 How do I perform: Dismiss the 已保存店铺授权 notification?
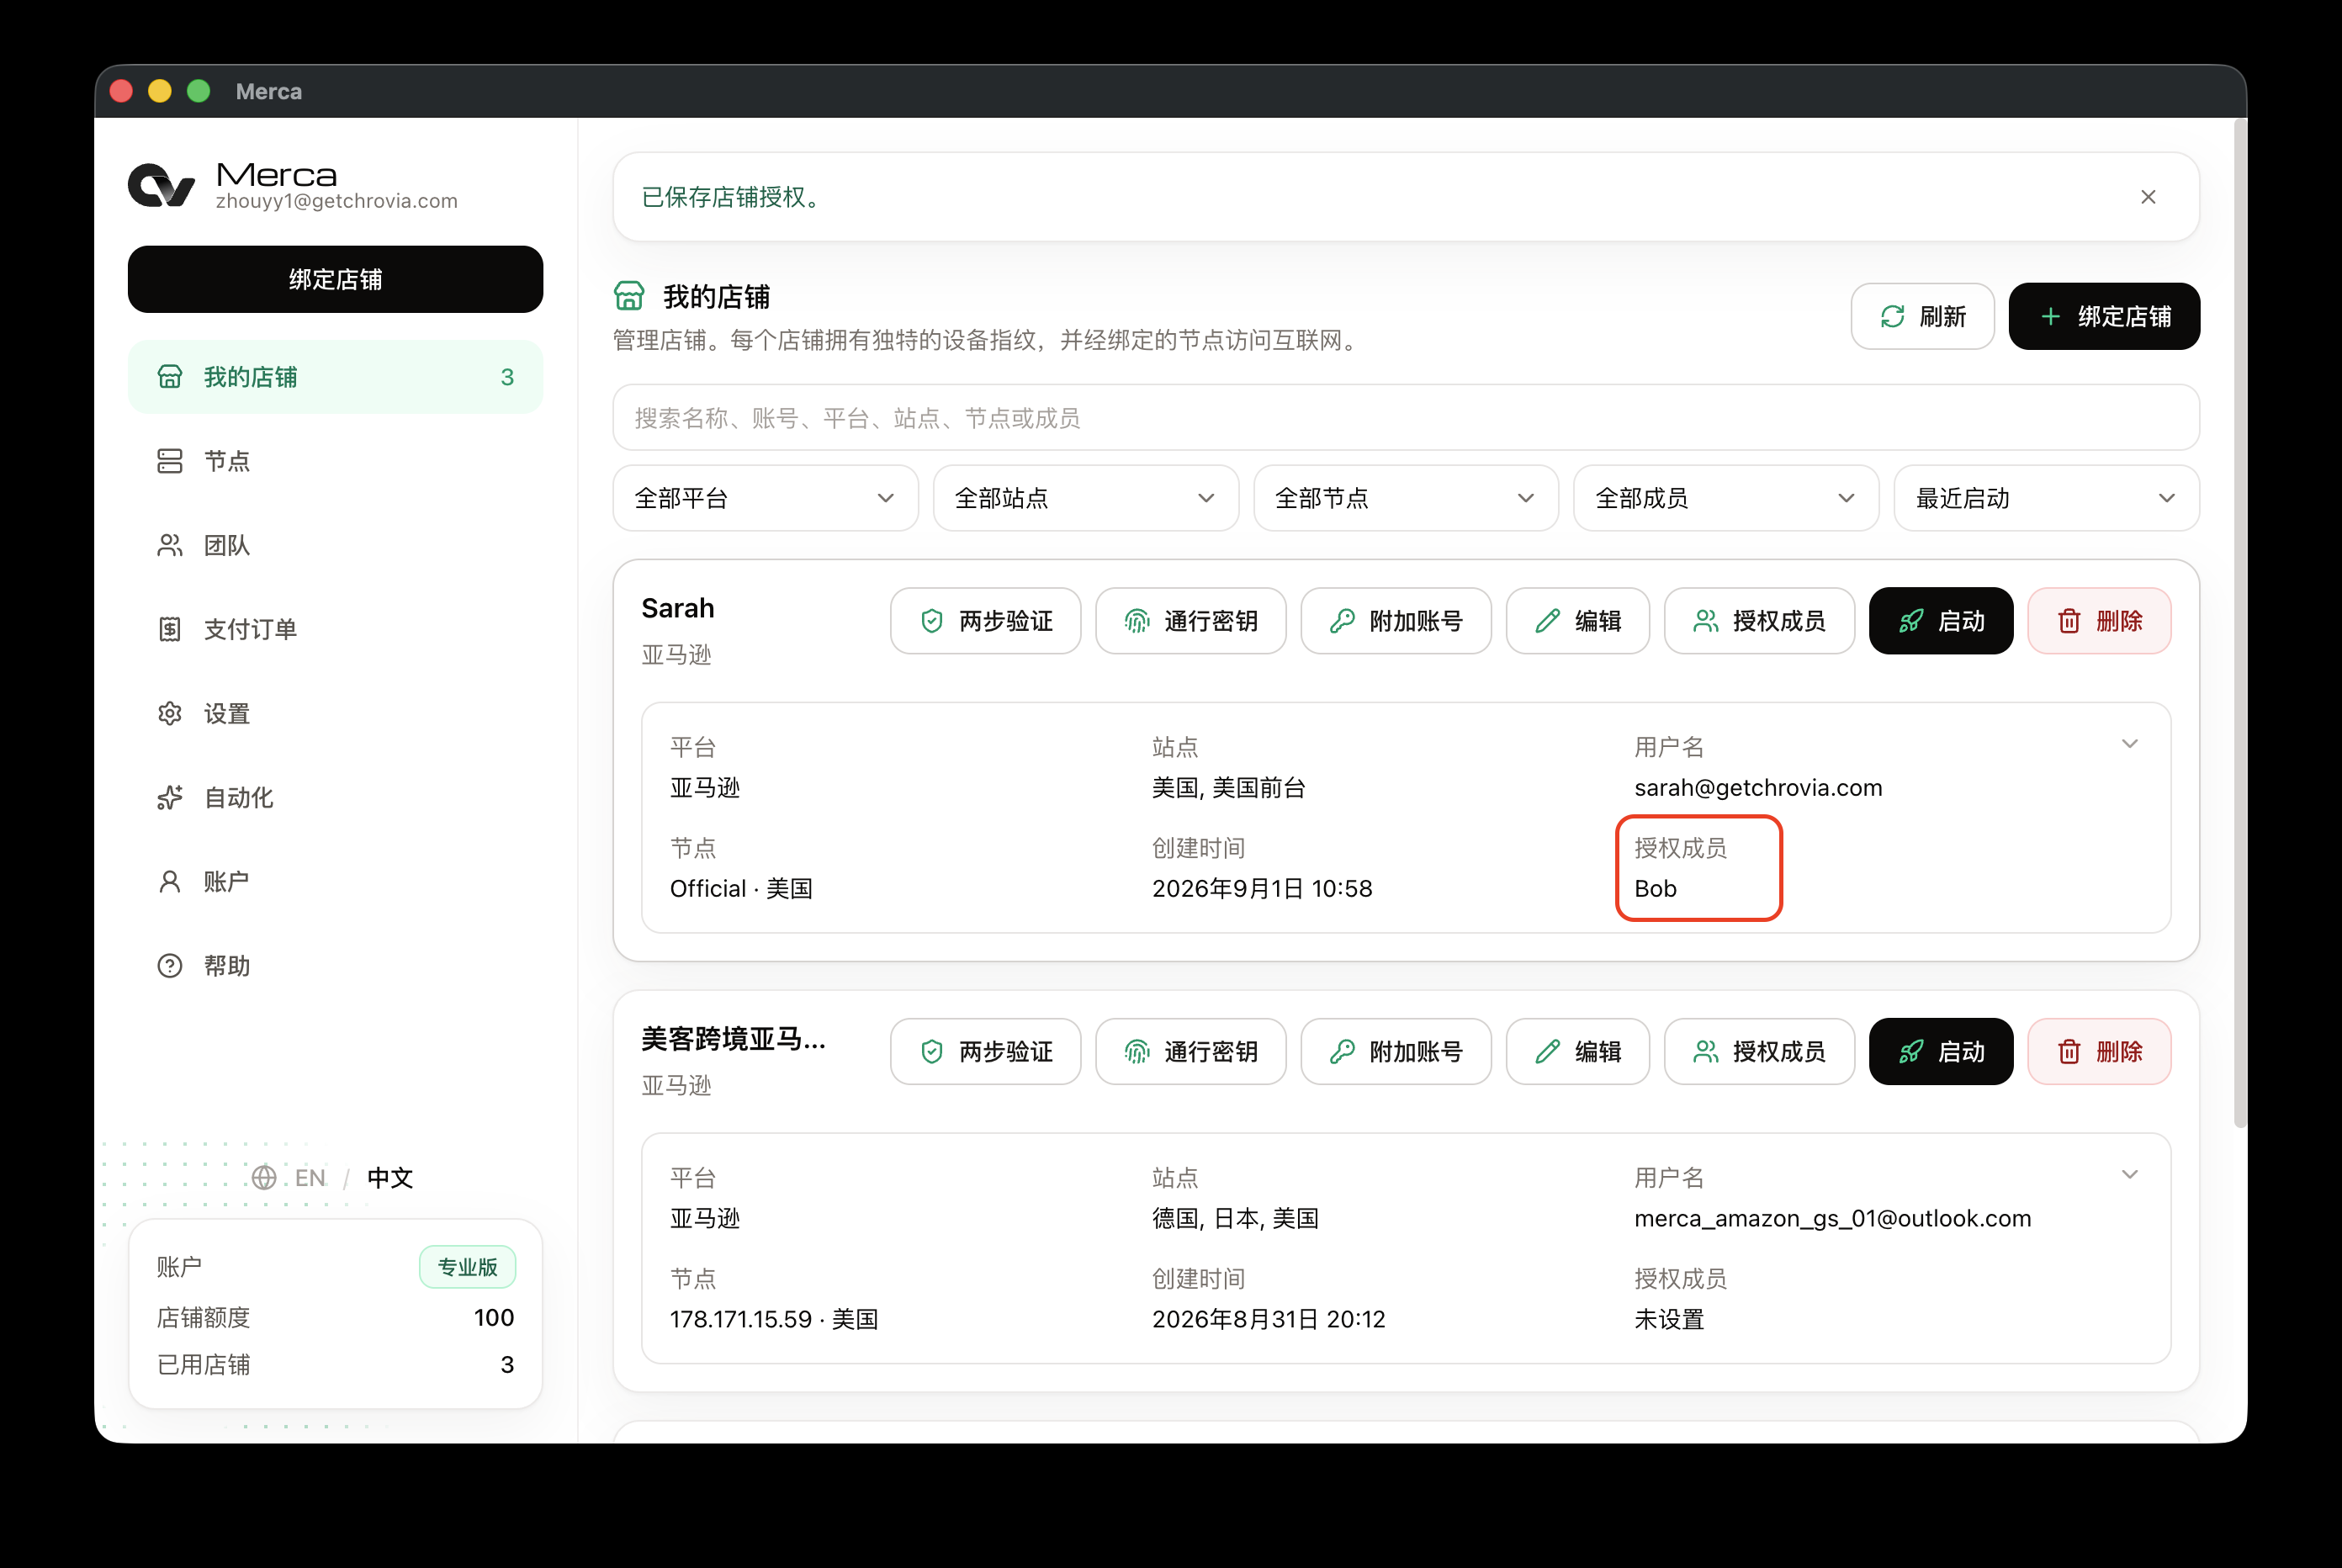pos(2147,197)
